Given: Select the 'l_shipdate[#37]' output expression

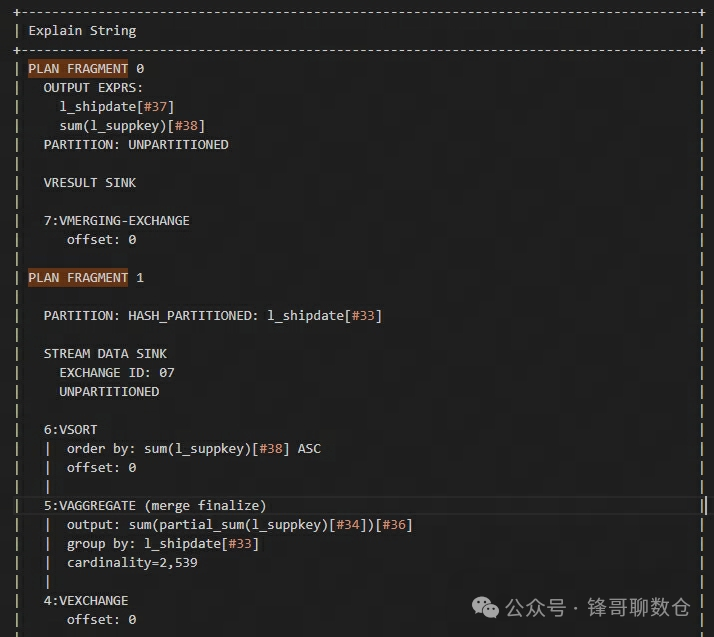Looking at the screenshot, I should pyautogui.click(x=117, y=107).
